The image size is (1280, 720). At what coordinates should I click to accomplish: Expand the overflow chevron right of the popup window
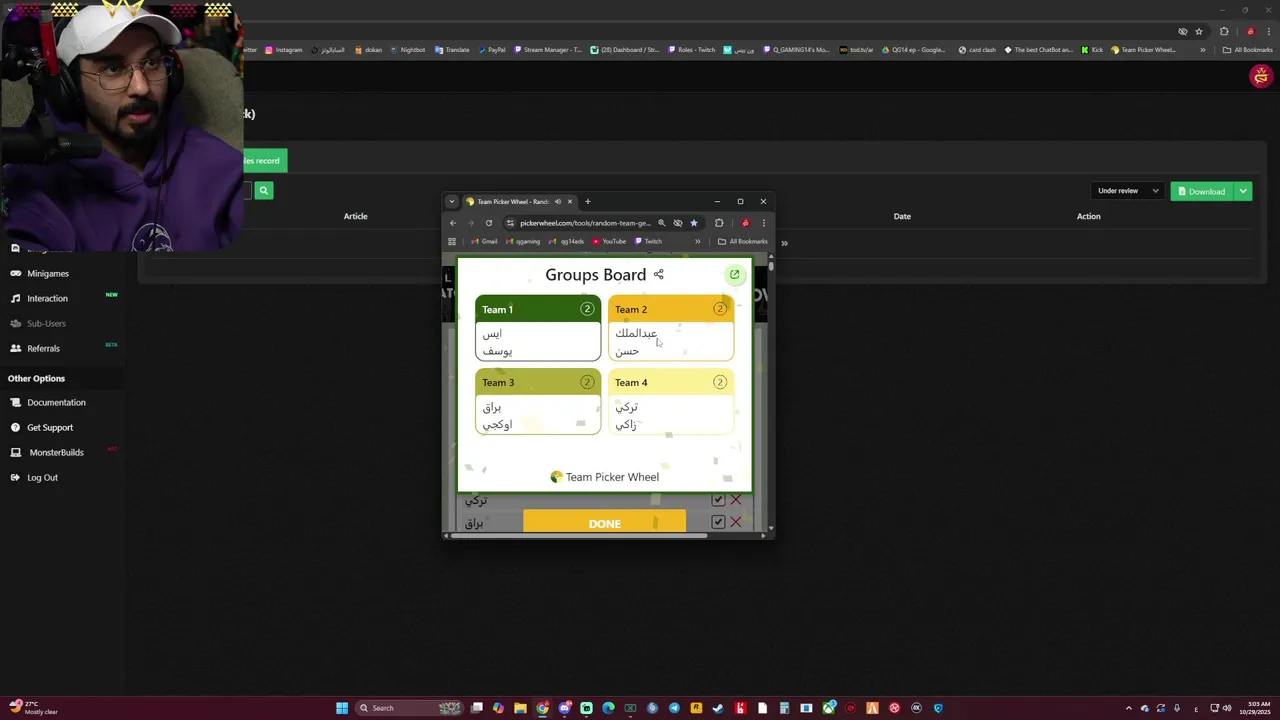[x=784, y=243]
